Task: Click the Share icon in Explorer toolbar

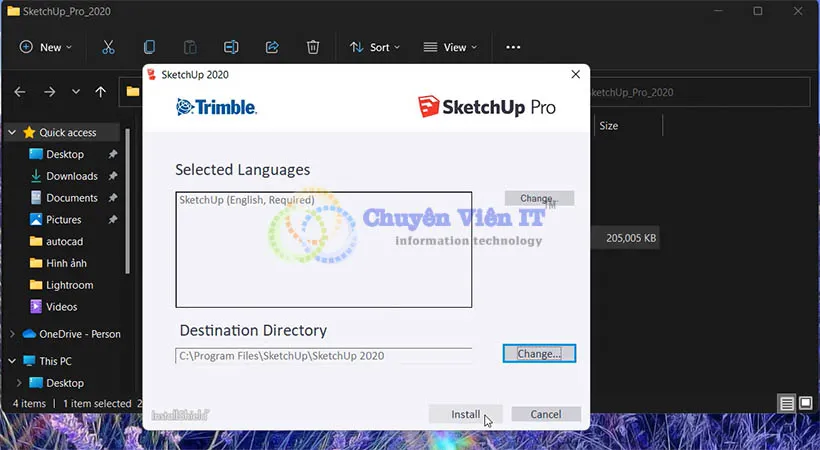Action: (x=272, y=47)
